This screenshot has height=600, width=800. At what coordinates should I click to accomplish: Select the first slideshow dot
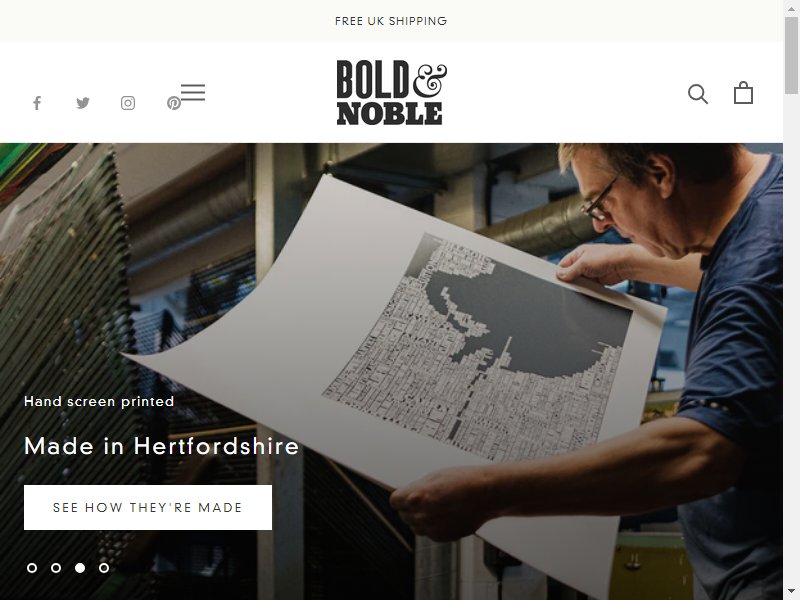[x=32, y=568]
